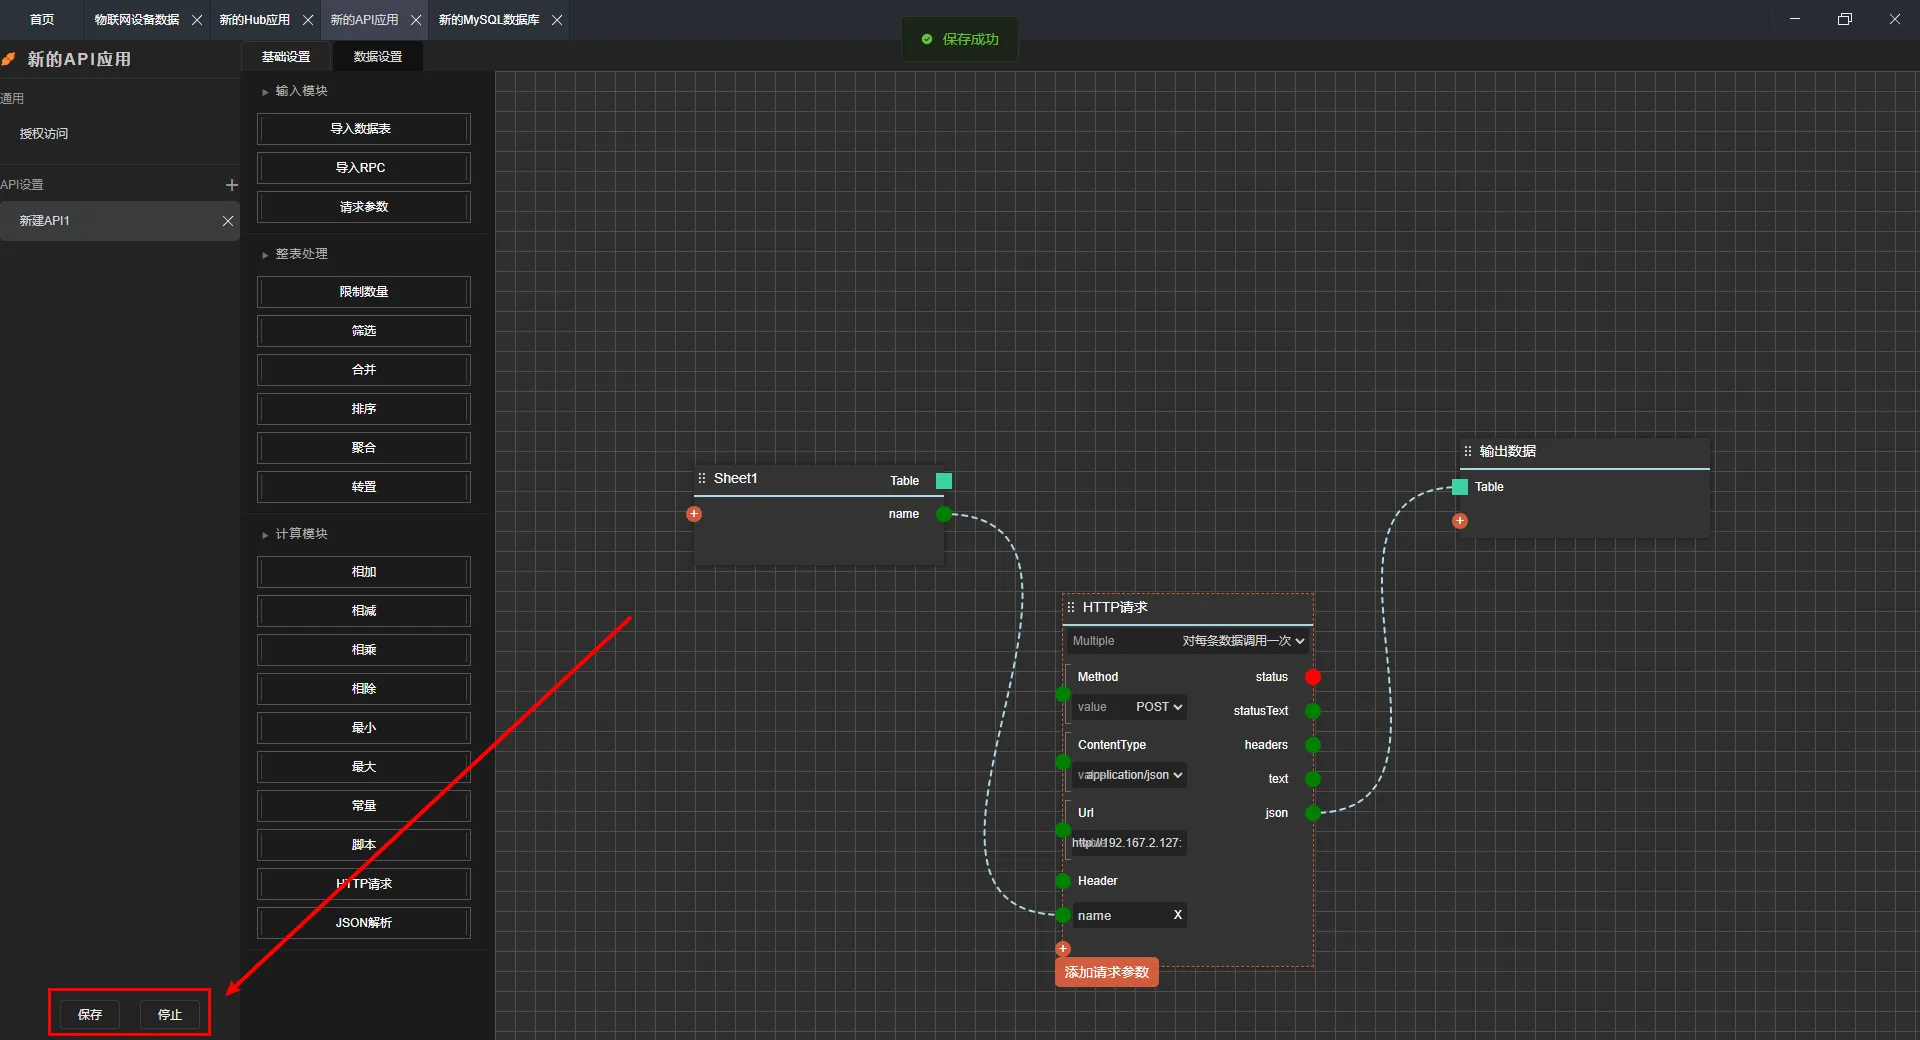Open the ContentType application/json dropdown

click(x=1130, y=775)
